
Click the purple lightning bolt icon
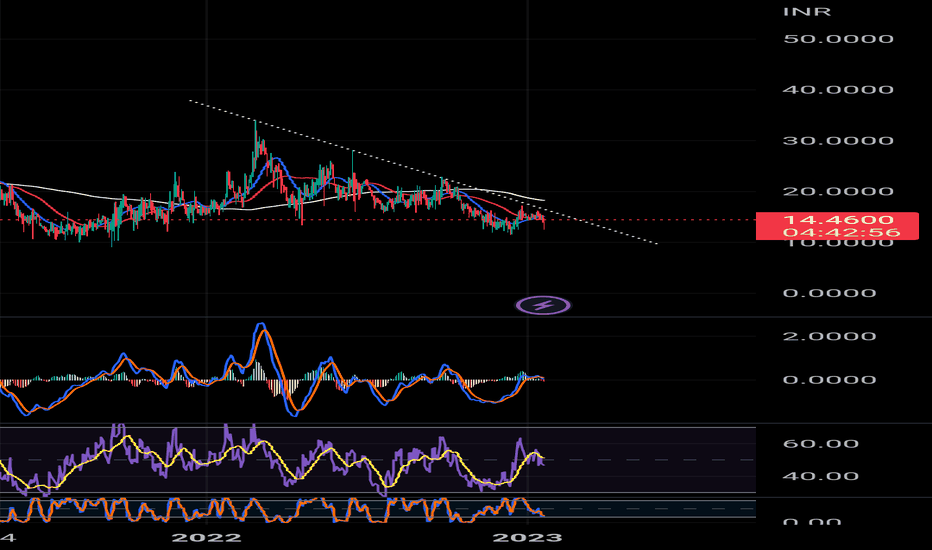[x=543, y=306]
